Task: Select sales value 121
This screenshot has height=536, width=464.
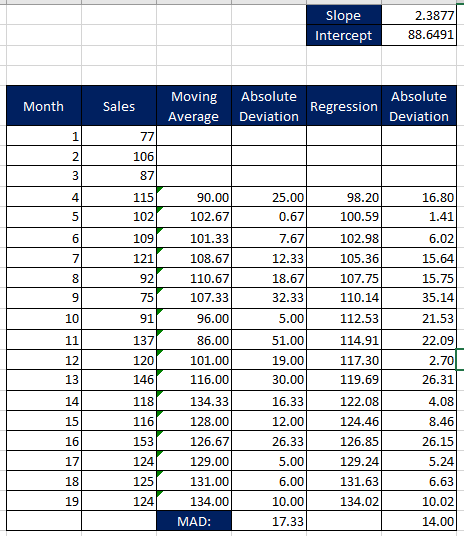Action: pos(119,258)
